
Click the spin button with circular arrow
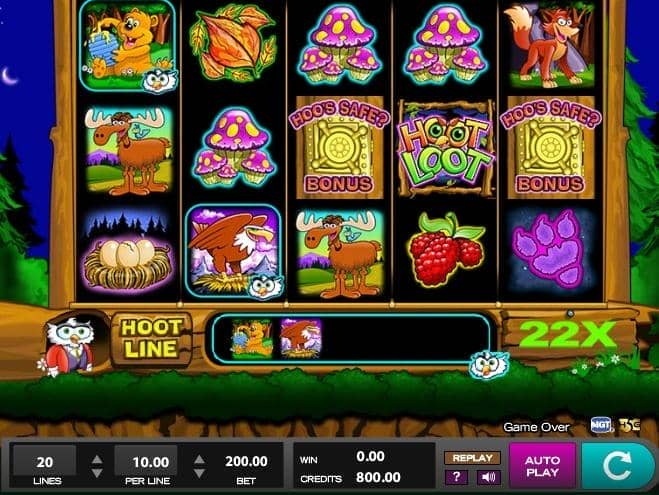[619, 465]
